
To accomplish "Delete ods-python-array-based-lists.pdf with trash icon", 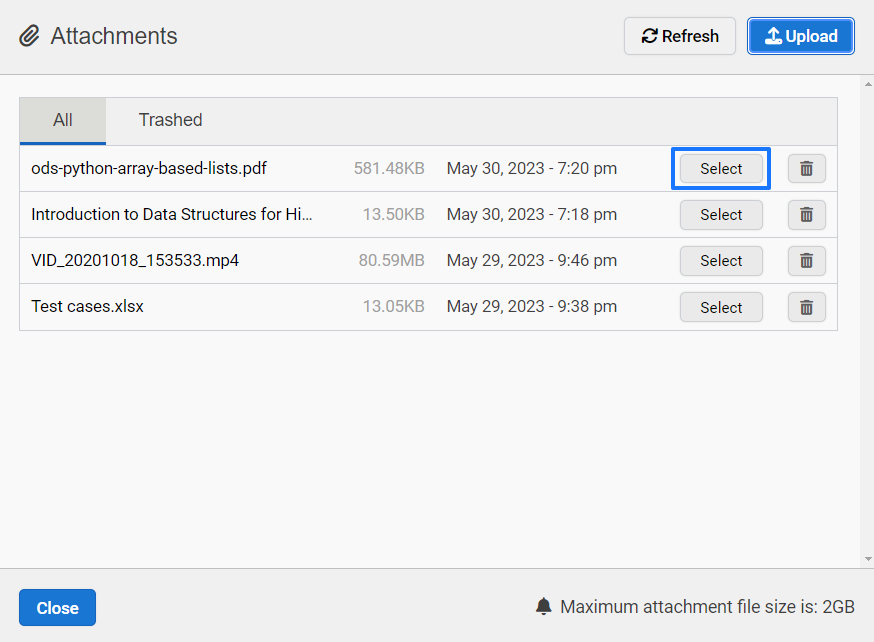I will pos(807,168).
